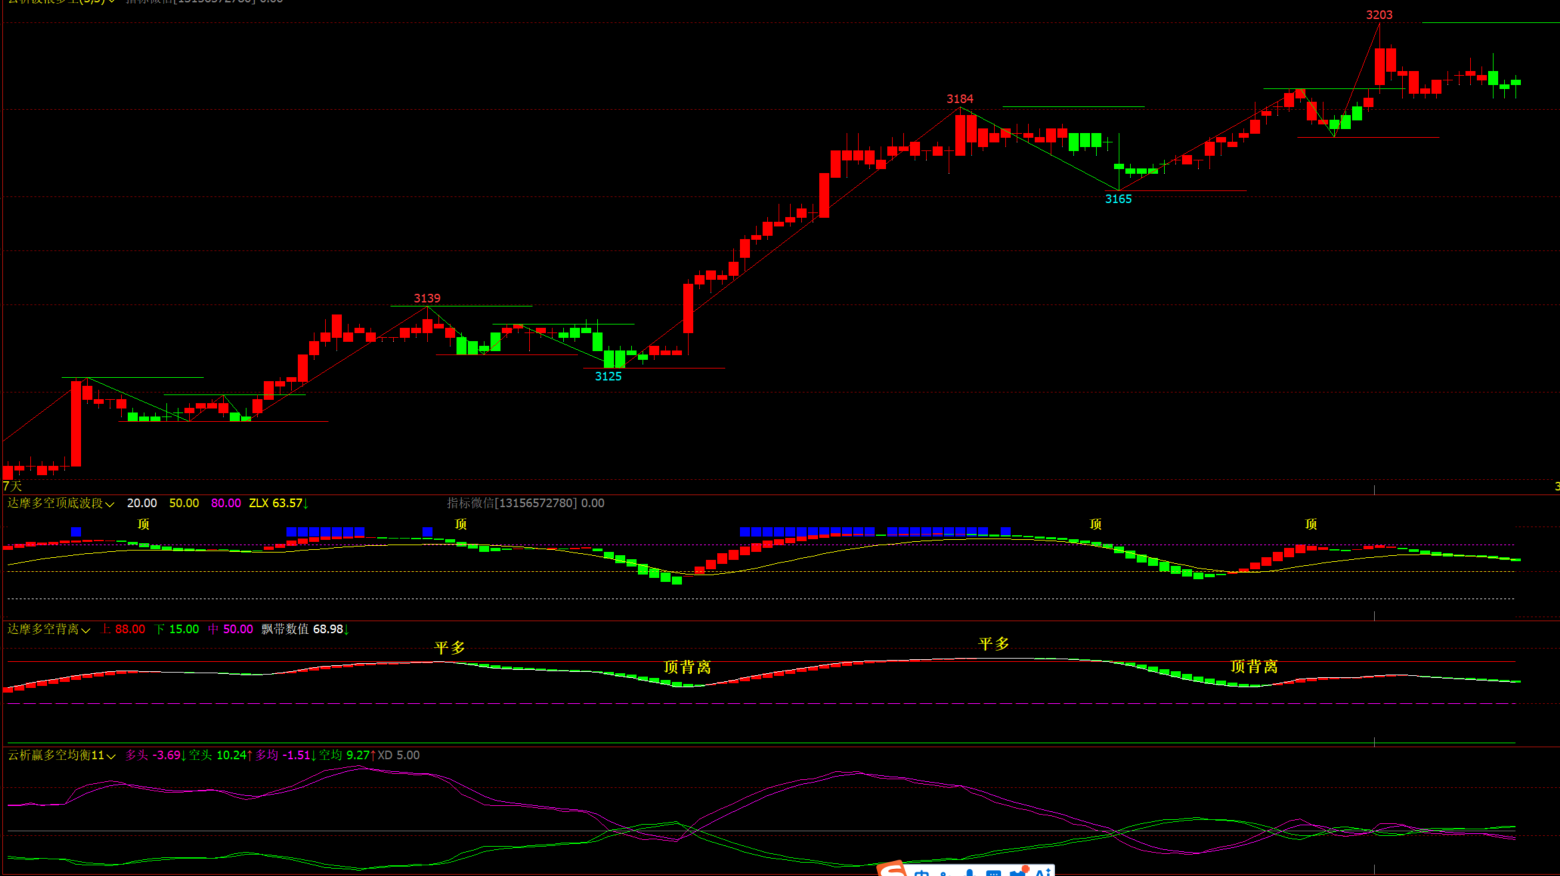Activate the IME microphone voice input

coord(969,873)
